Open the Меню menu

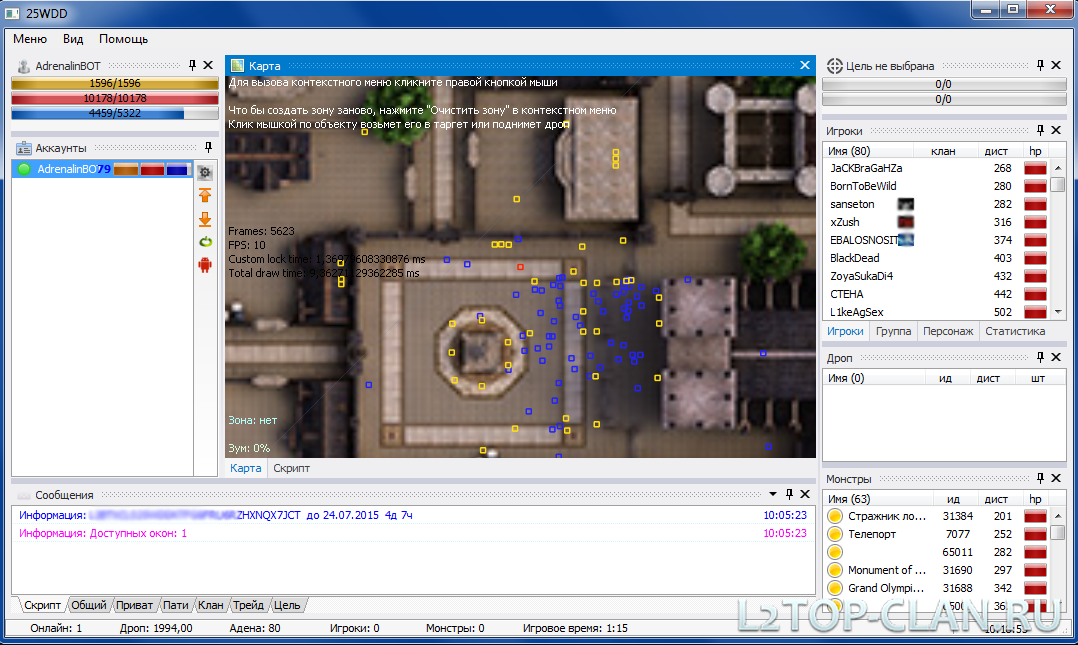(30, 39)
